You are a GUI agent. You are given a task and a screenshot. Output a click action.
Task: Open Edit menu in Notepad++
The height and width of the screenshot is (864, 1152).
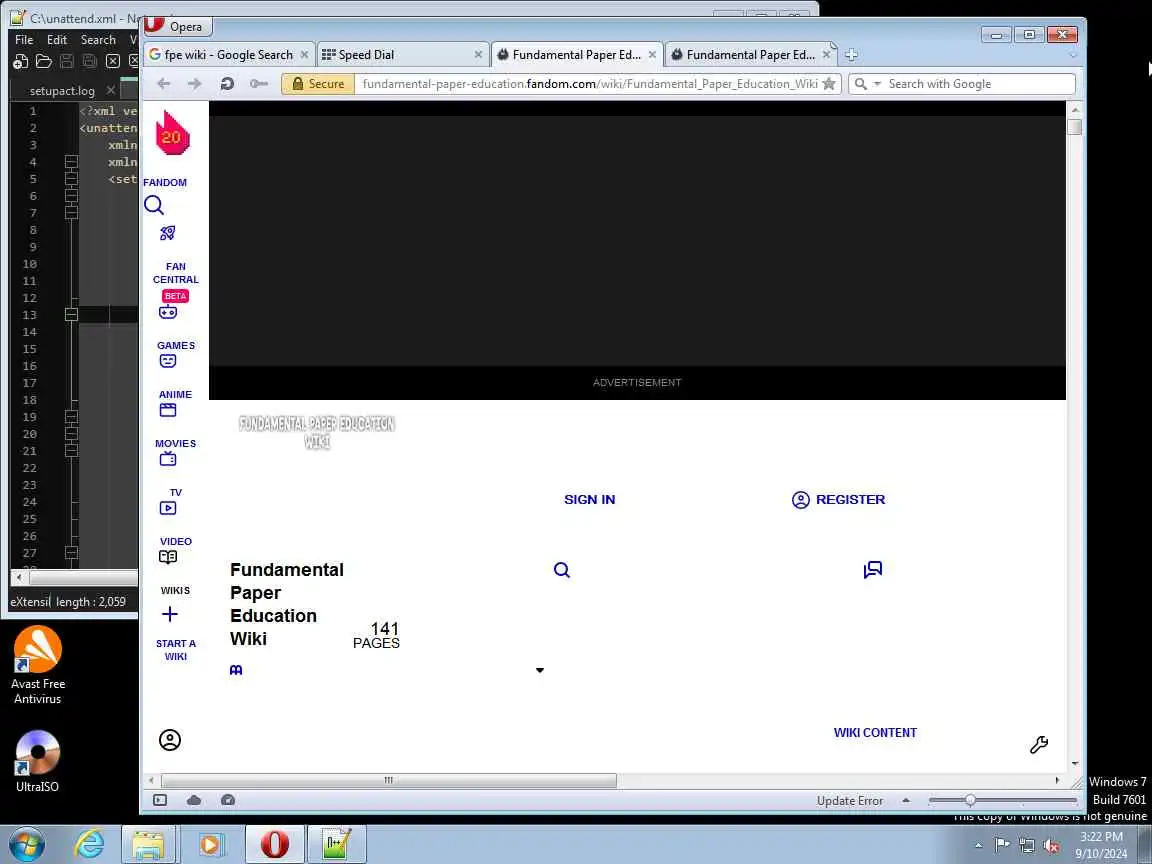(x=57, y=40)
